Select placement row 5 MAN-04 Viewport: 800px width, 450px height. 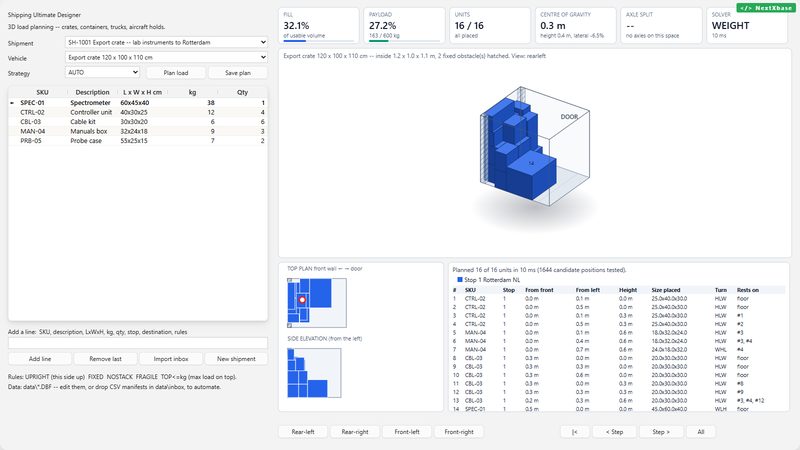(618, 332)
